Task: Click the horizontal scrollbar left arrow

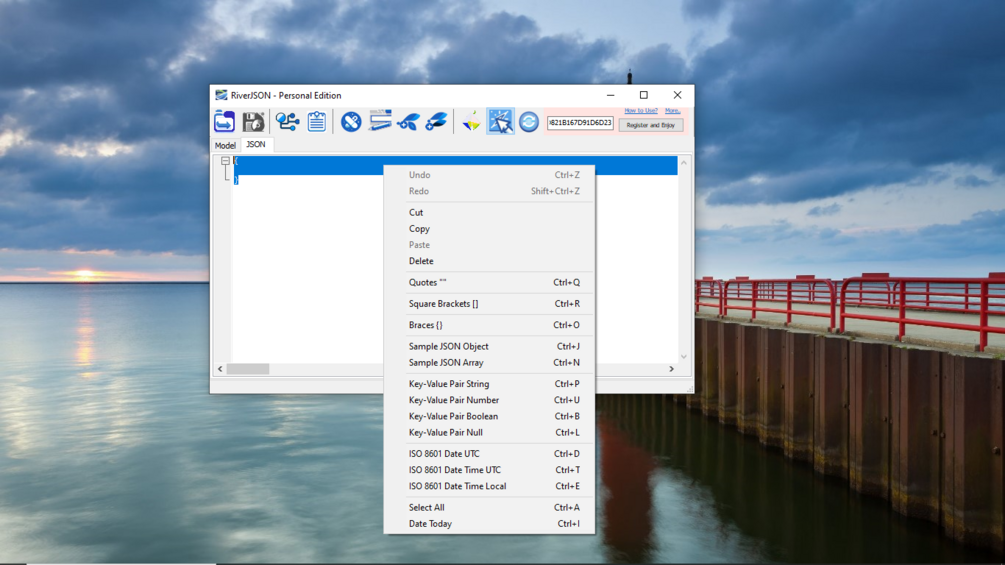Action: [x=220, y=369]
